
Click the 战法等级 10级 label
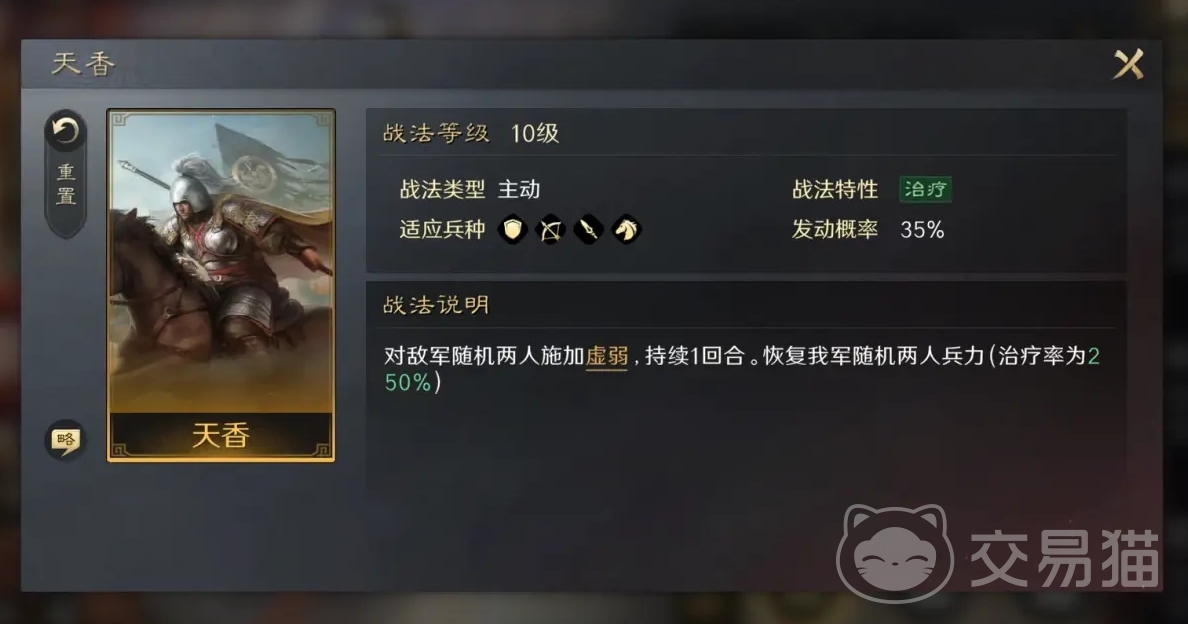(471, 133)
